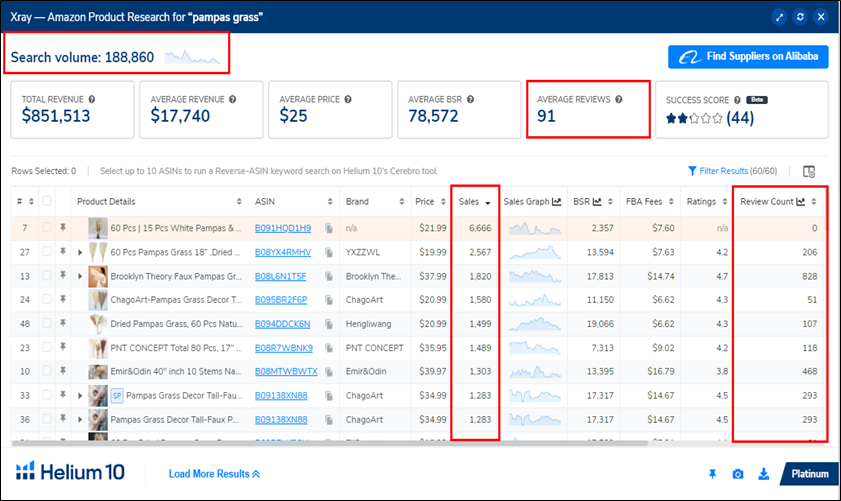Open Average Price help question icon
The image size is (841, 501).
point(348,99)
